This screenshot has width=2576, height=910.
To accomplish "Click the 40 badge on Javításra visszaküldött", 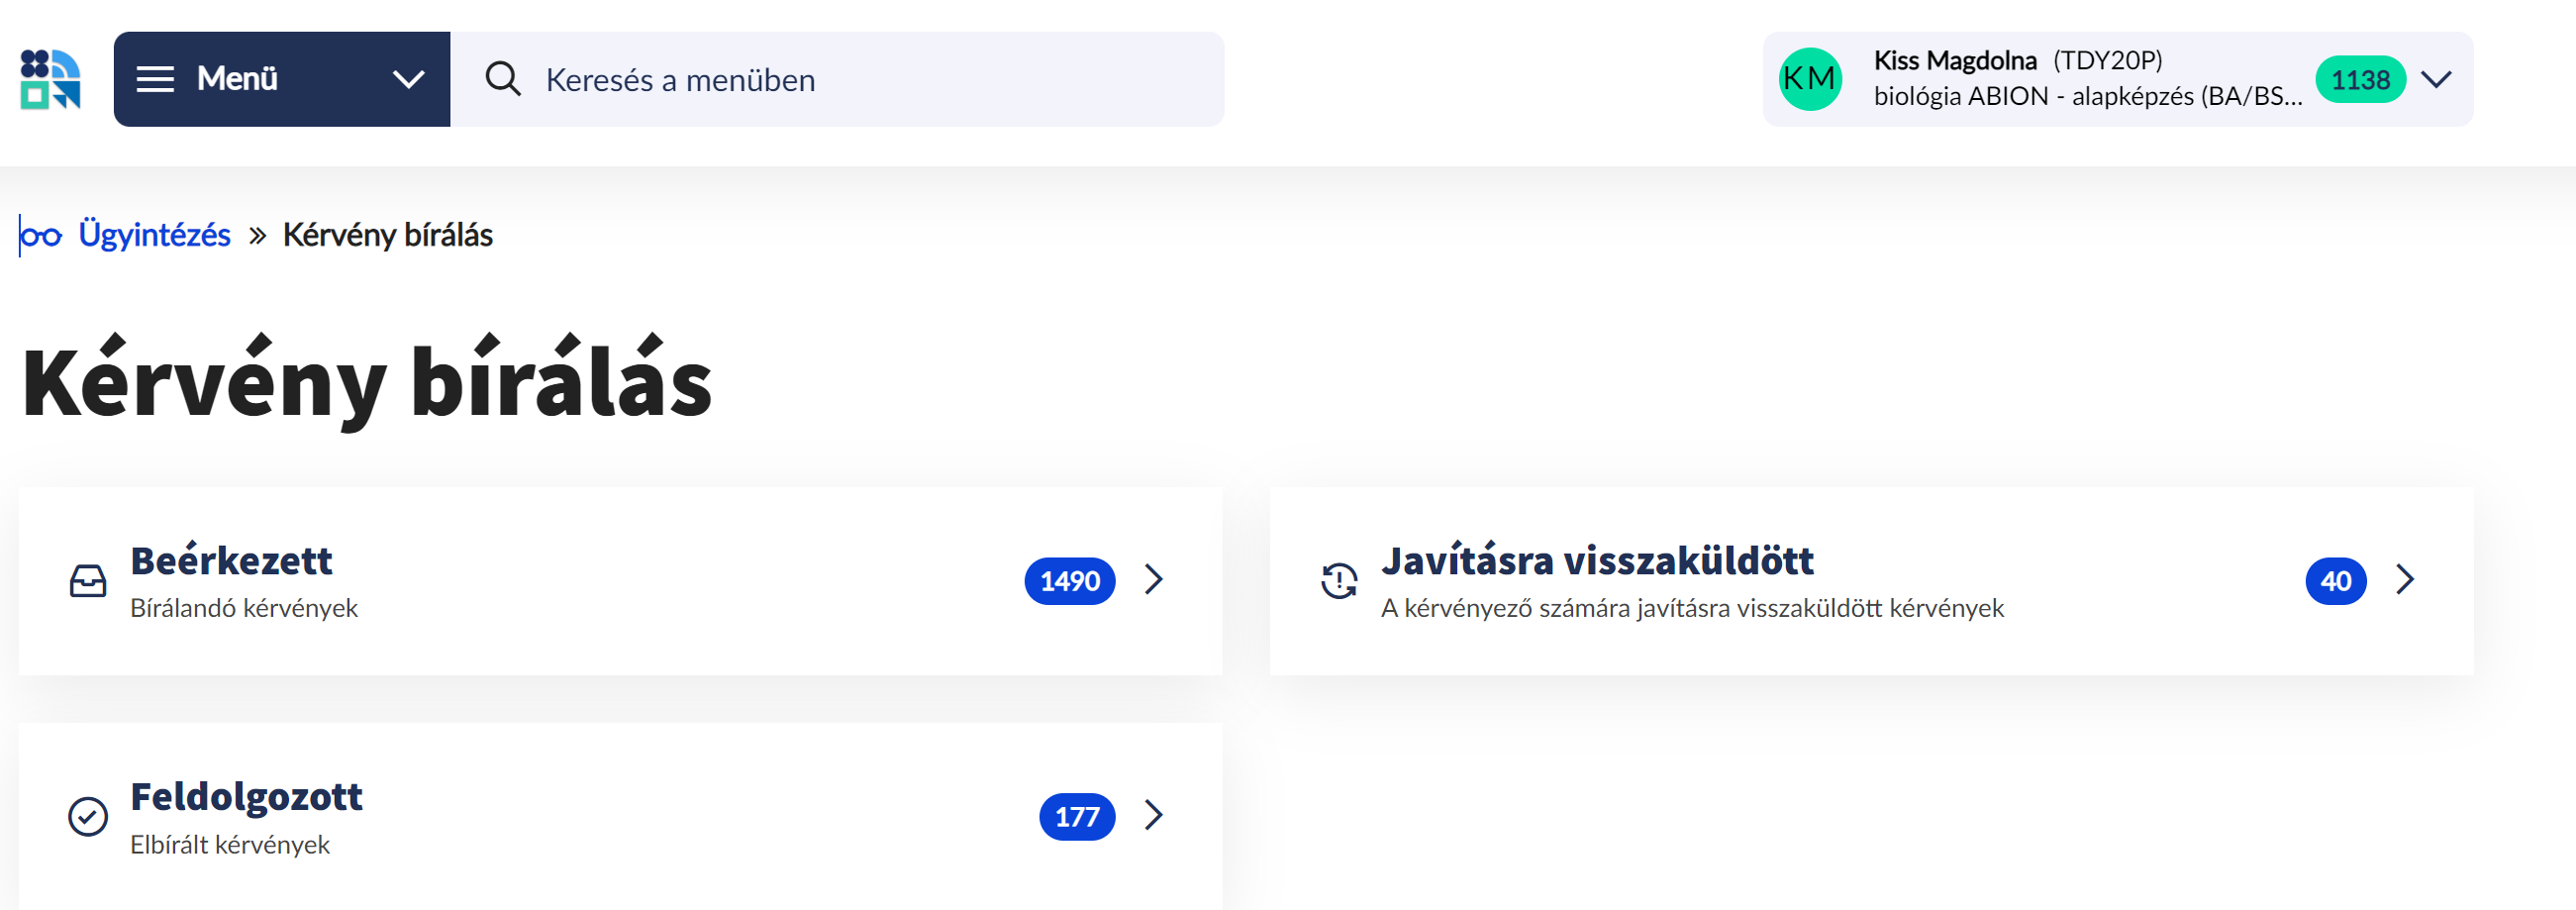I will pos(2335,580).
